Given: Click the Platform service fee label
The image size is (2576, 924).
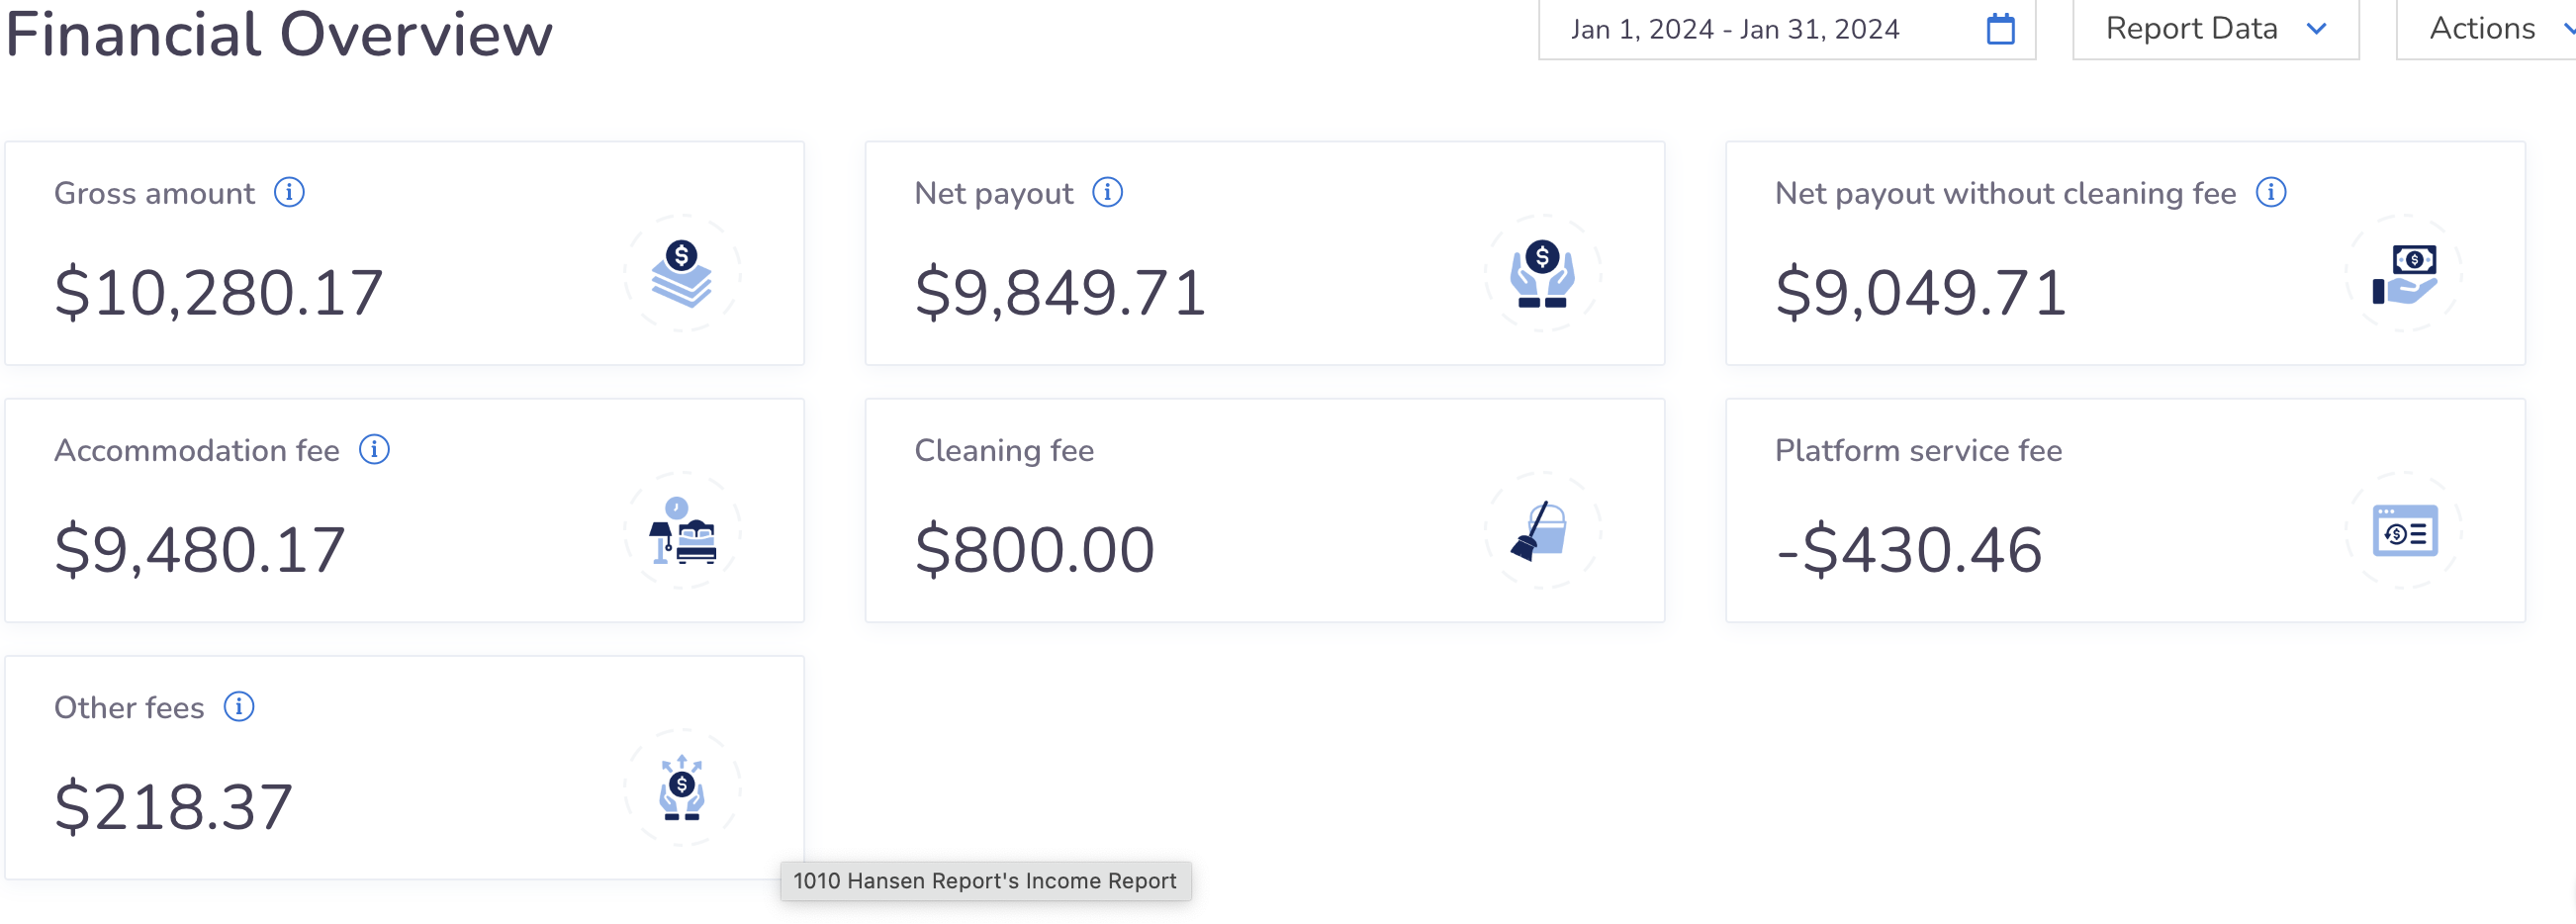Looking at the screenshot, I should click(1918, 450).
